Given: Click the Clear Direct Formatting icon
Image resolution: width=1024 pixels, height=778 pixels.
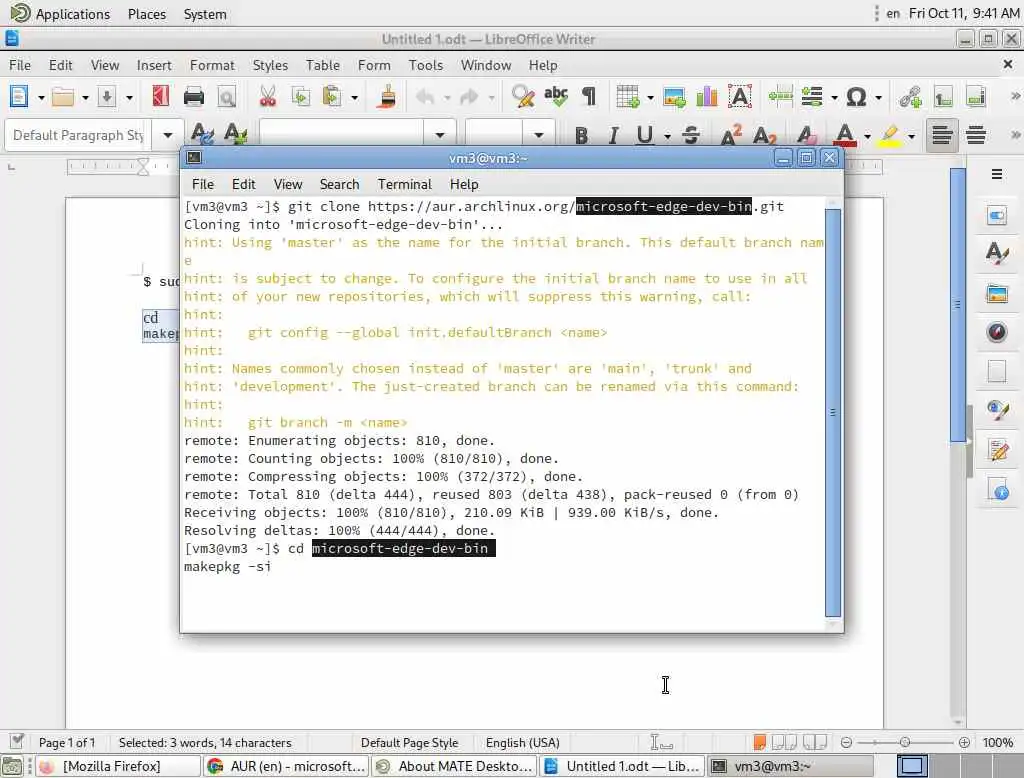Looking at the screenshot, I should [x=807, y=135].
